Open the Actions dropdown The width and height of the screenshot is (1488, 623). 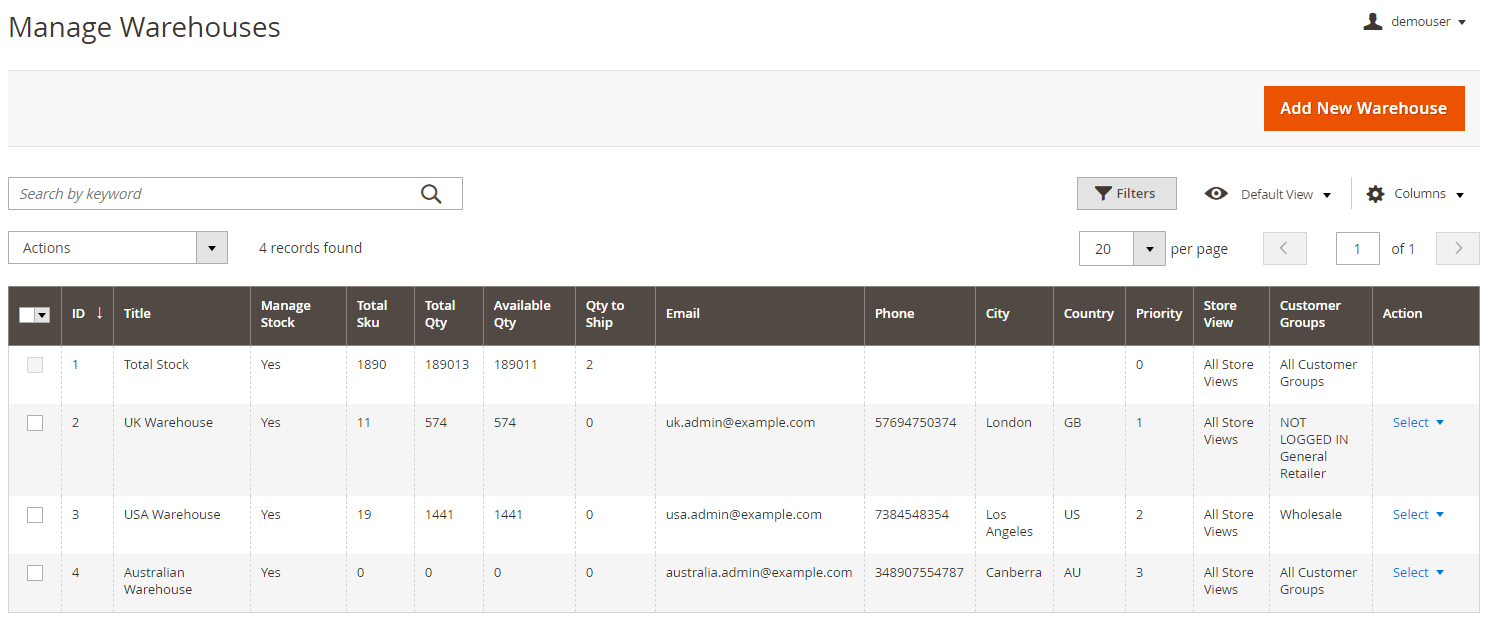(x=118, y=248)
